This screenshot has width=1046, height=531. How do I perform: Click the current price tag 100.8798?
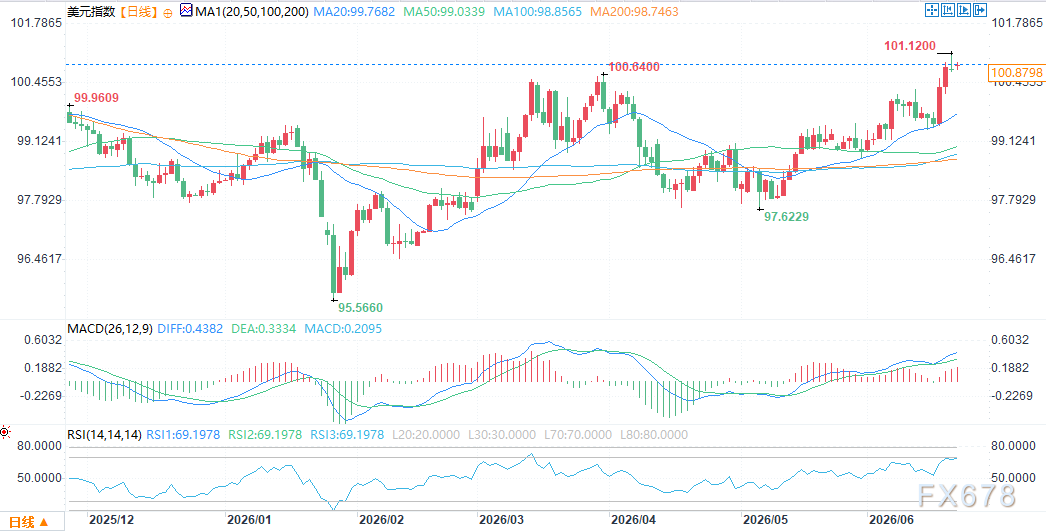[x=1015, y=73]
